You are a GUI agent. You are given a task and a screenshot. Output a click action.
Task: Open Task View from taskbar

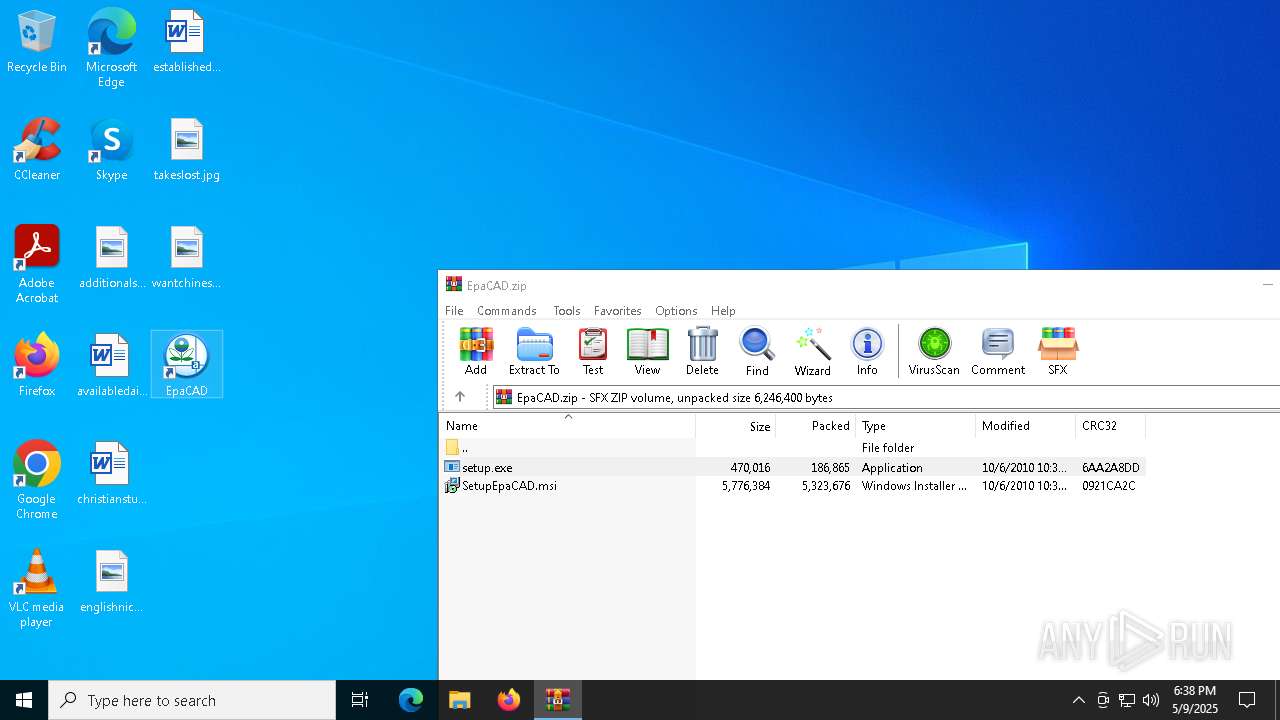360,700
